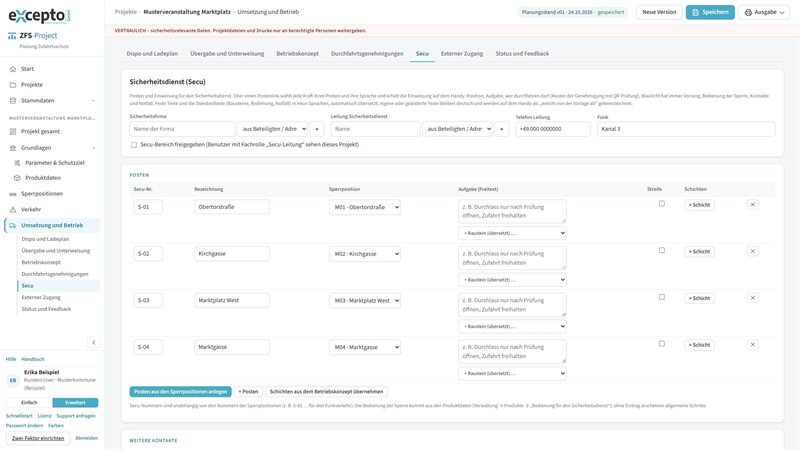800x450 pixels.
Task: Check Streife for Marktplatz West post
Action: (x=662, y=297)
